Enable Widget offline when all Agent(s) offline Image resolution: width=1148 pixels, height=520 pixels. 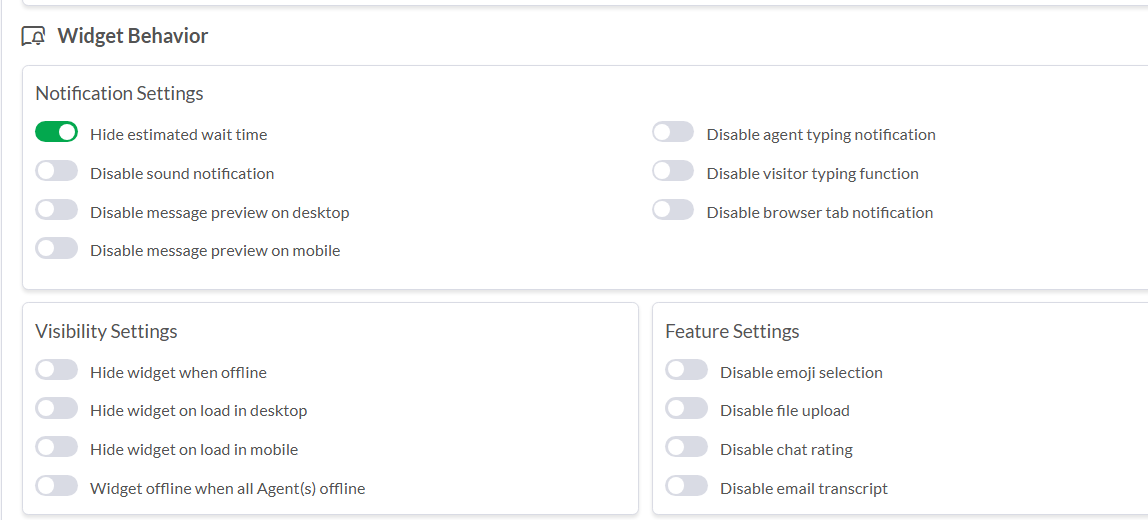(56, 487)
